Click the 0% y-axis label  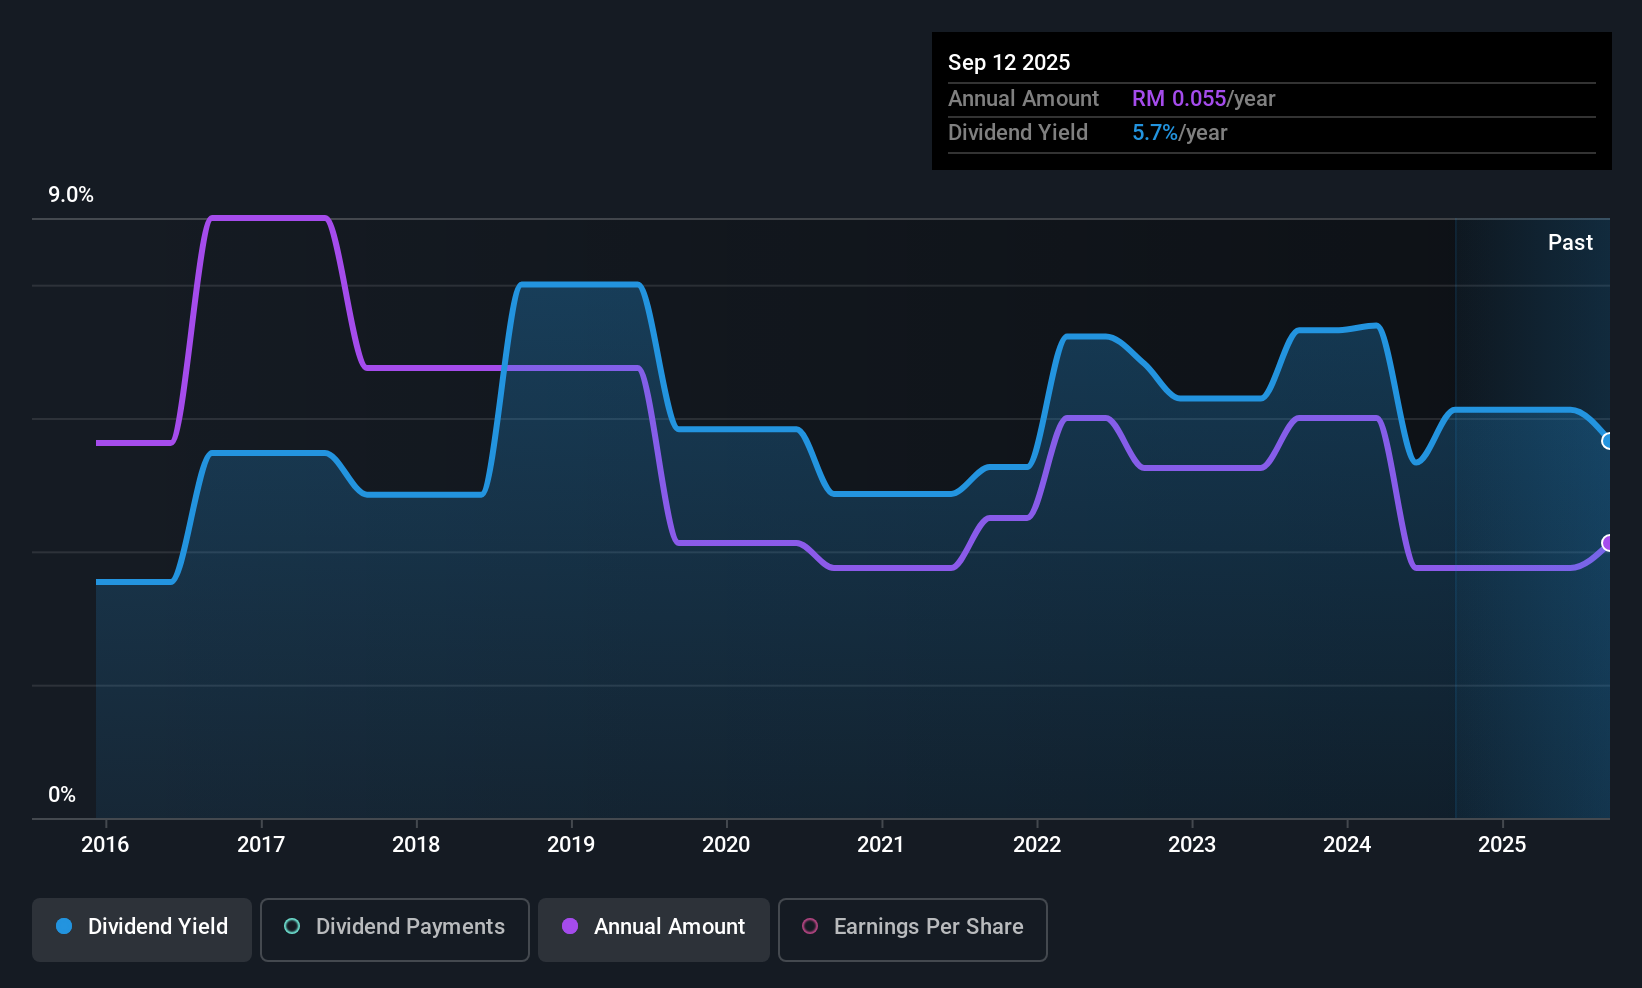click(62, 795)
